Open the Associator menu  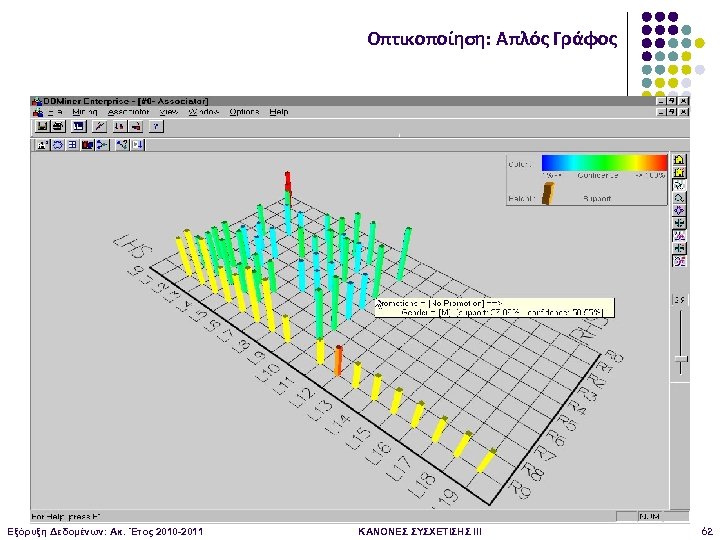click(x=129, y=112)
